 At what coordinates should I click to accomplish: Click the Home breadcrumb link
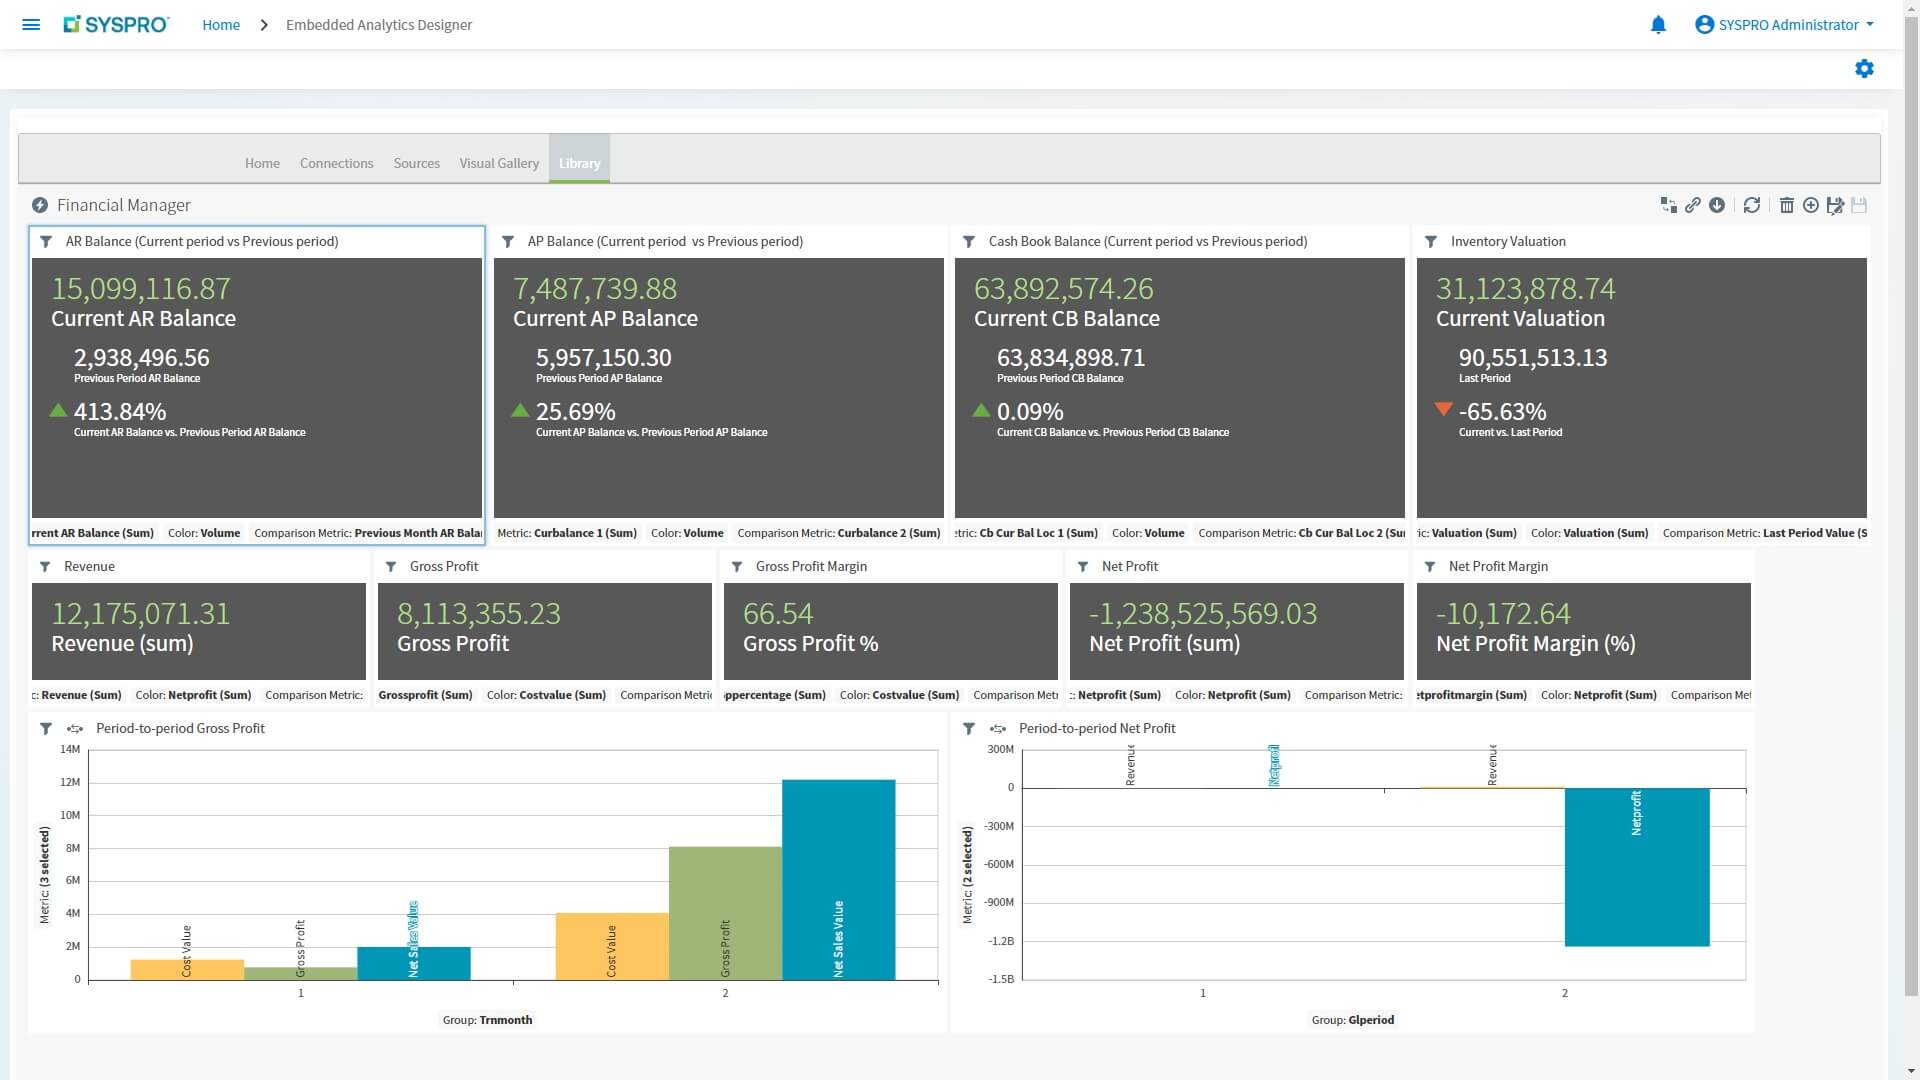click(221, 25)
